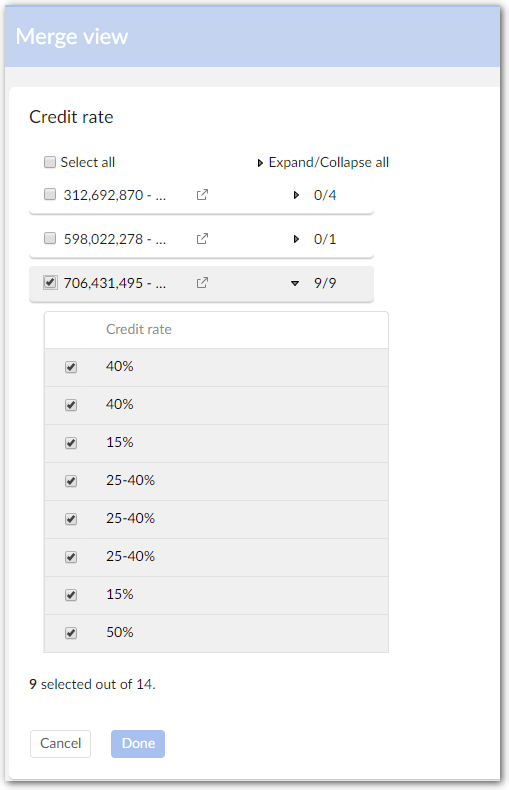The height and width of the screenshot is (790, 509).
Task: Click the 9/9 count of expanded group
Action: click(x=325, y=283)
